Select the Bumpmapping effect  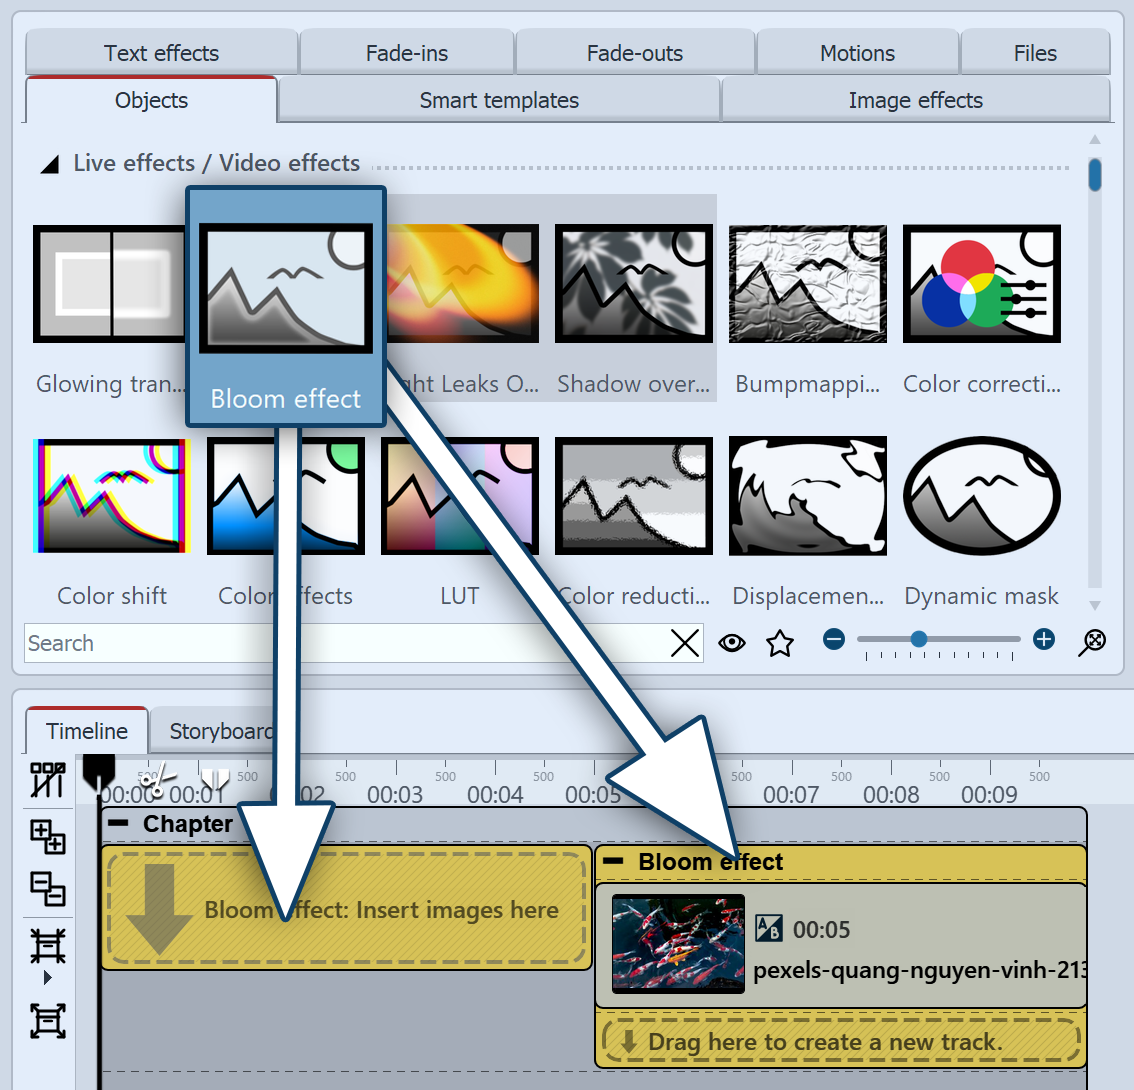coord(808,284)
